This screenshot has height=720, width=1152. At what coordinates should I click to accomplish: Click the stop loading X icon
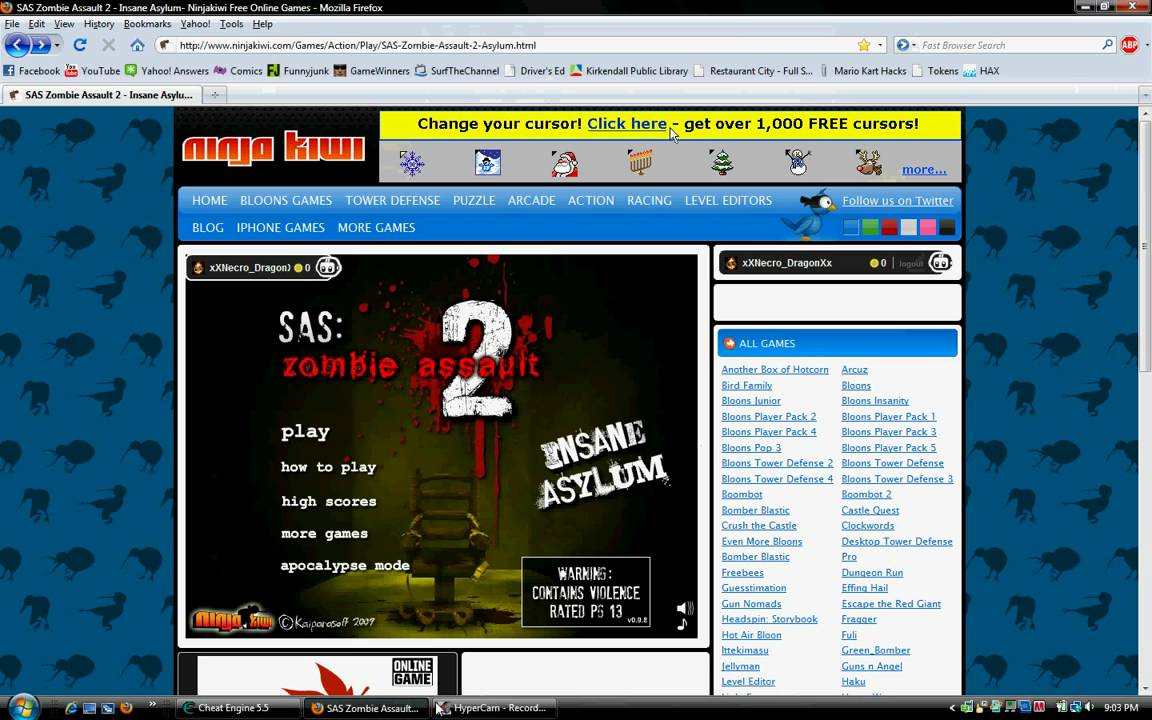pyautogui.click(x=109, y=45)
